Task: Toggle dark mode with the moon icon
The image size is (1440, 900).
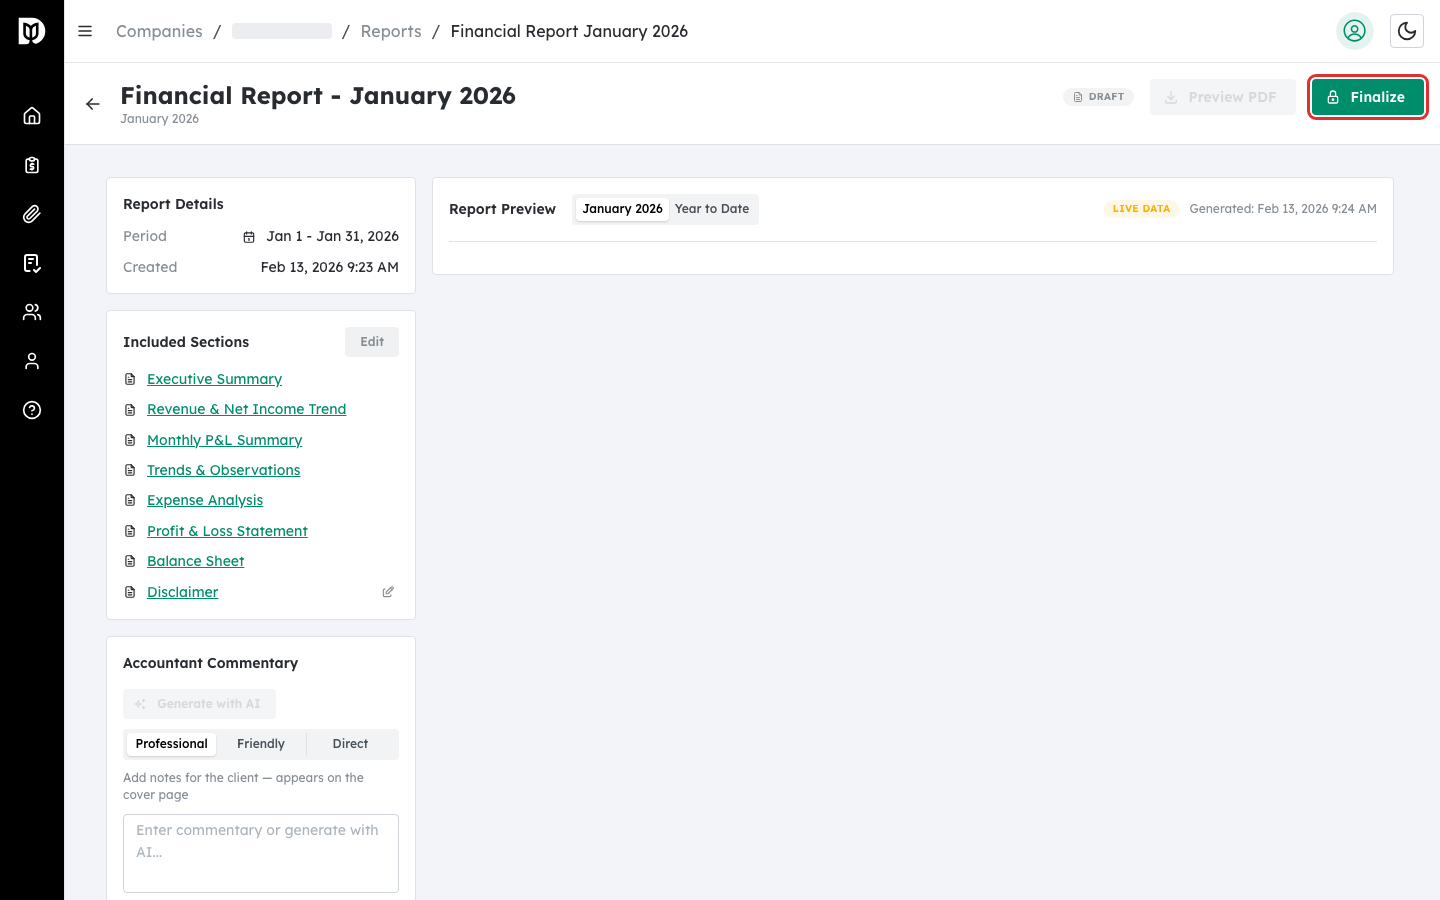Action: (x=1407, y=31)
